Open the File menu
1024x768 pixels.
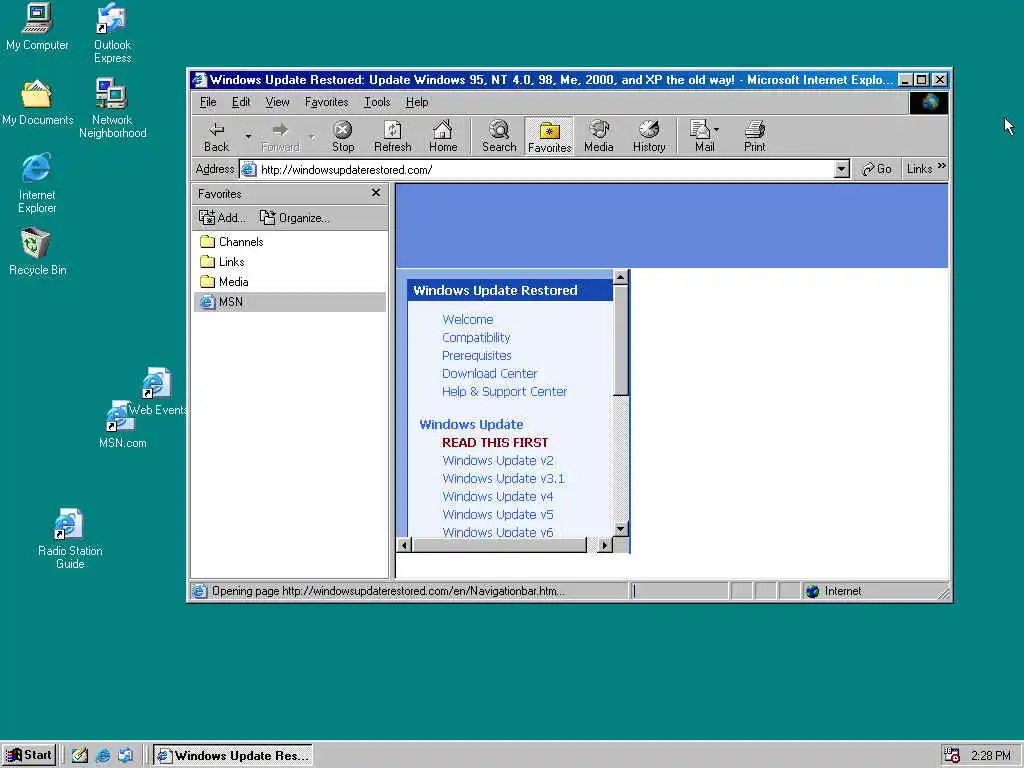(x=208, y=102)
